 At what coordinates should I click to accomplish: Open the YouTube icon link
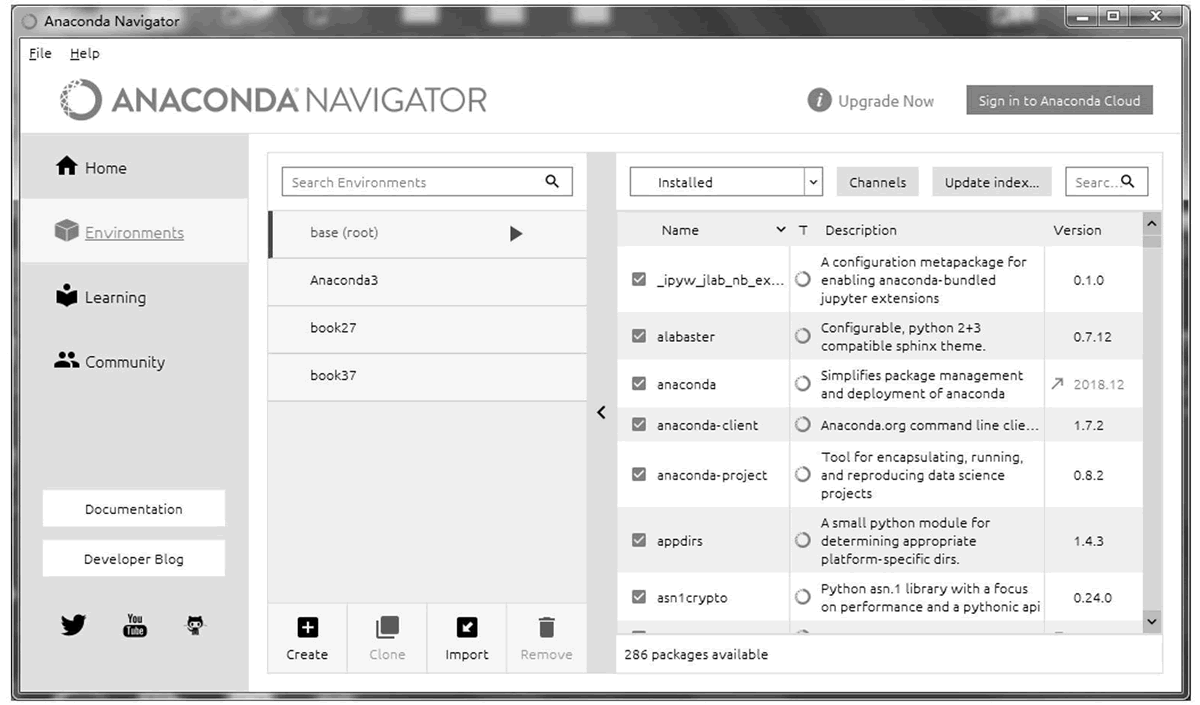coord(134,626)
